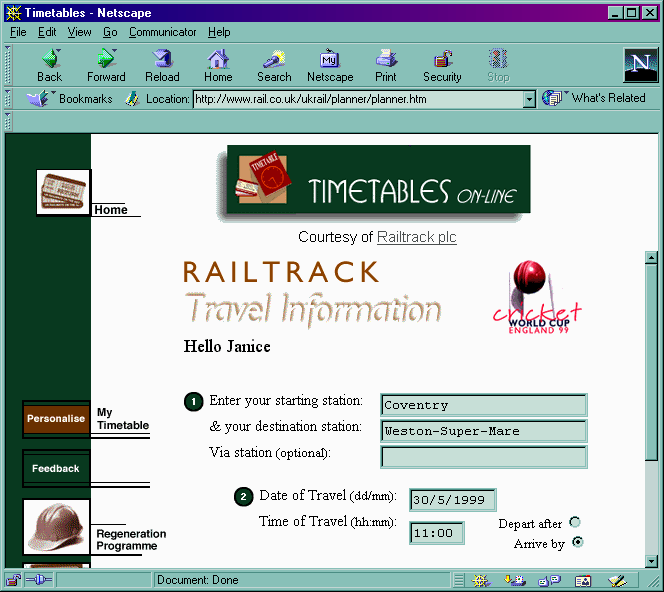This screenshot has height=592, width=664.
Task: Open the View menu
Action: [x=80, y=32]
